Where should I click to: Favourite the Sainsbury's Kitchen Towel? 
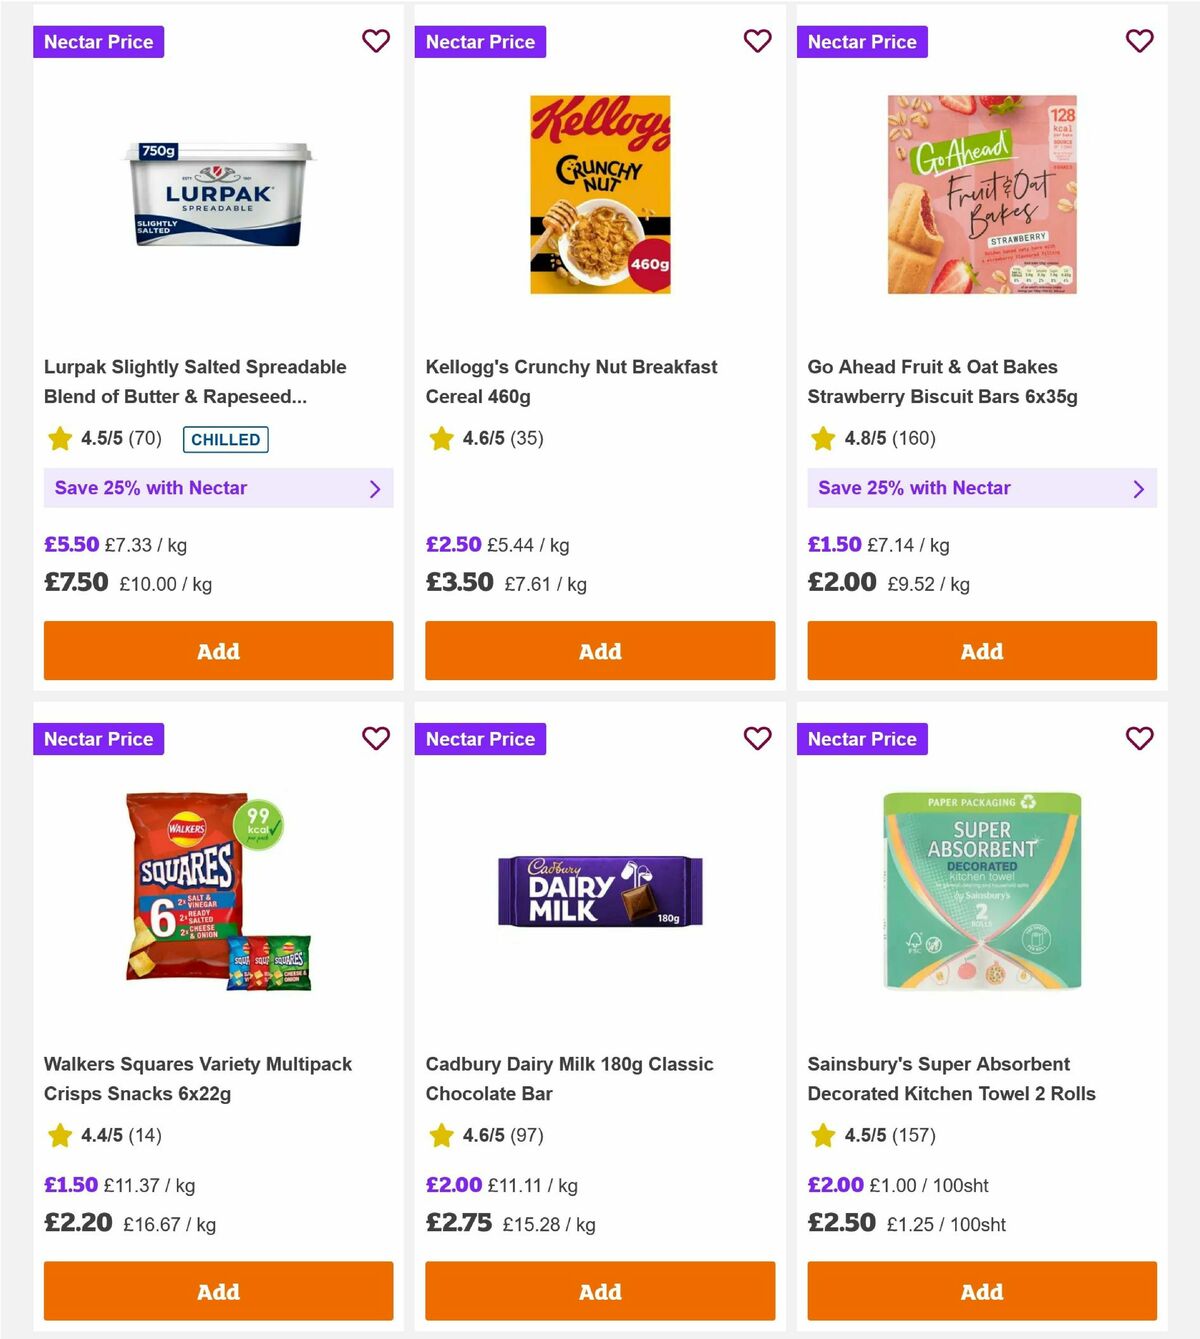[1140, 739]
